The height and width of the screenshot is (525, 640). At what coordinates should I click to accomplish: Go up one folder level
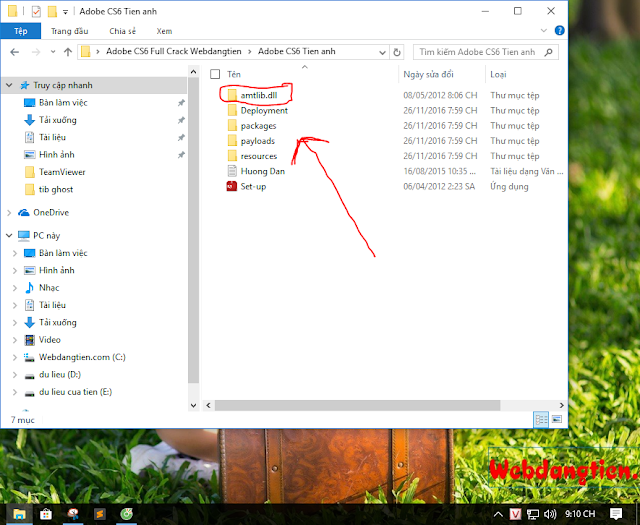(x=68, y=52)
